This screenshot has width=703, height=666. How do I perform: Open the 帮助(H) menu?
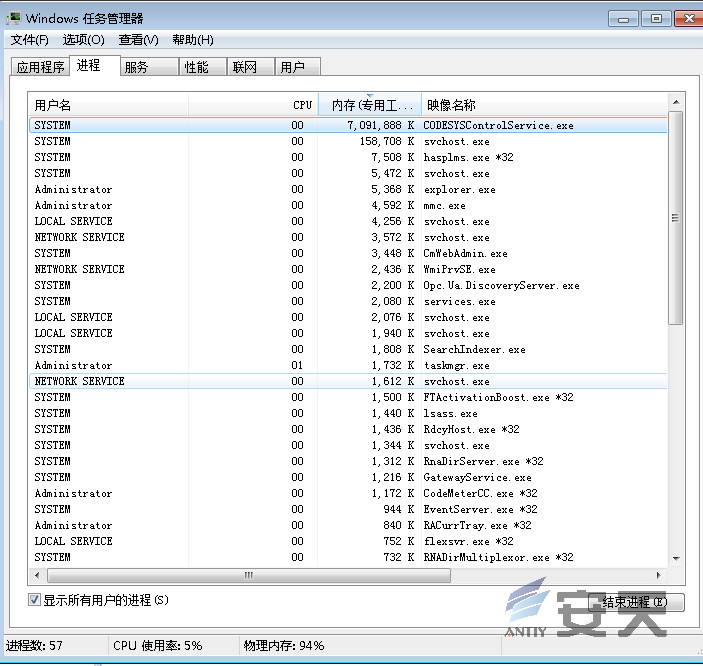193,40
